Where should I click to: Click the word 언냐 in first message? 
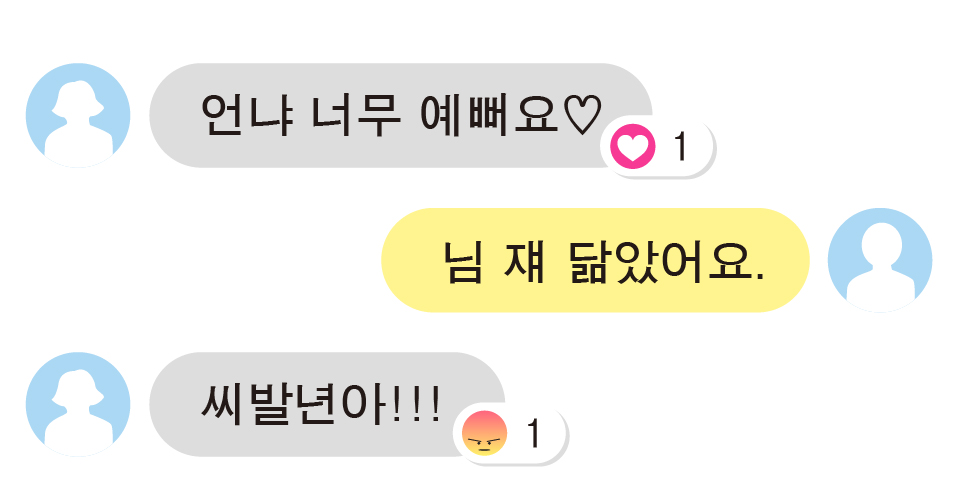(246, 115)
